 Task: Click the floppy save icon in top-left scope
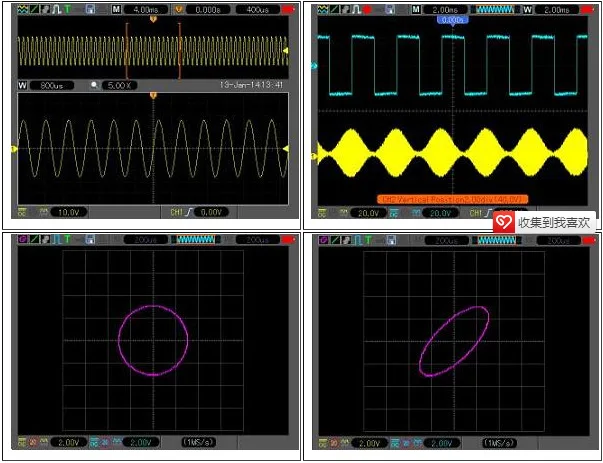point(90,9)
